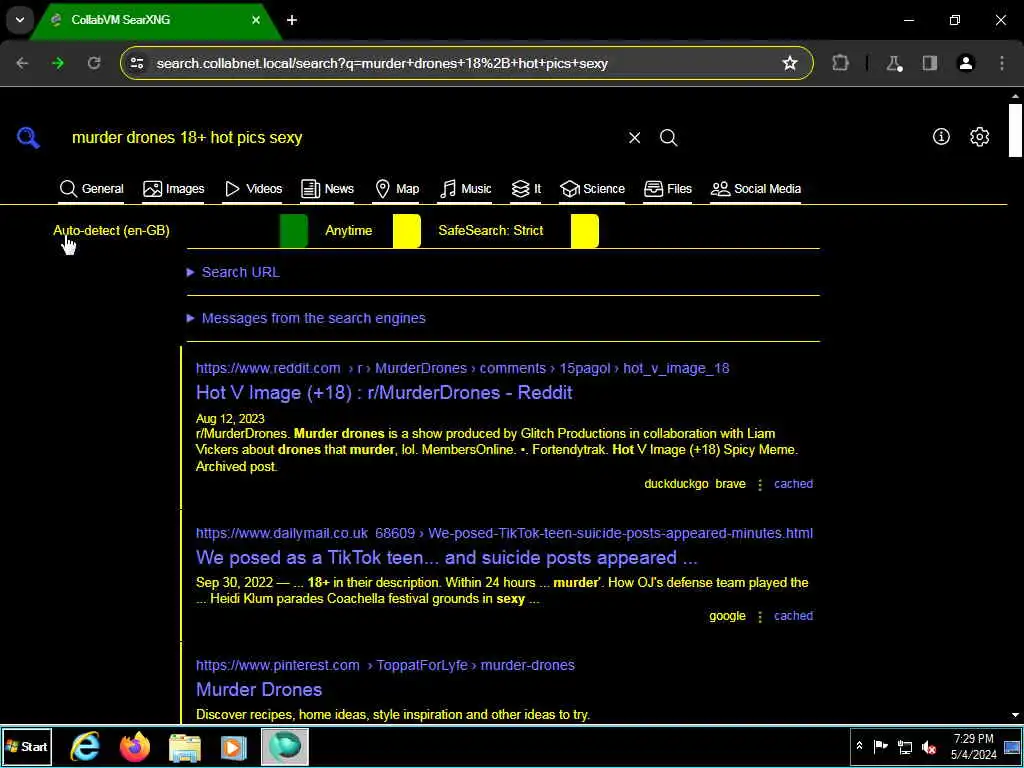Click the blue SearXNG magnifier logo
This screenshot has height=768, width=1024.
pos(28,138)
